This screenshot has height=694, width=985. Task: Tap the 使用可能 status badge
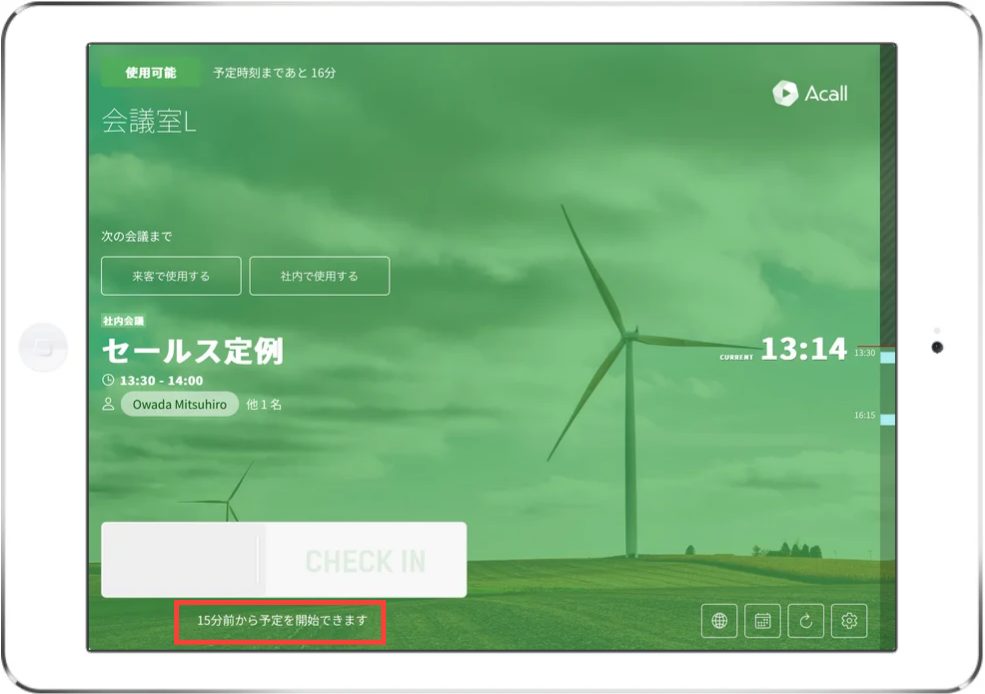pyautogui.click(x=150, y=73)
